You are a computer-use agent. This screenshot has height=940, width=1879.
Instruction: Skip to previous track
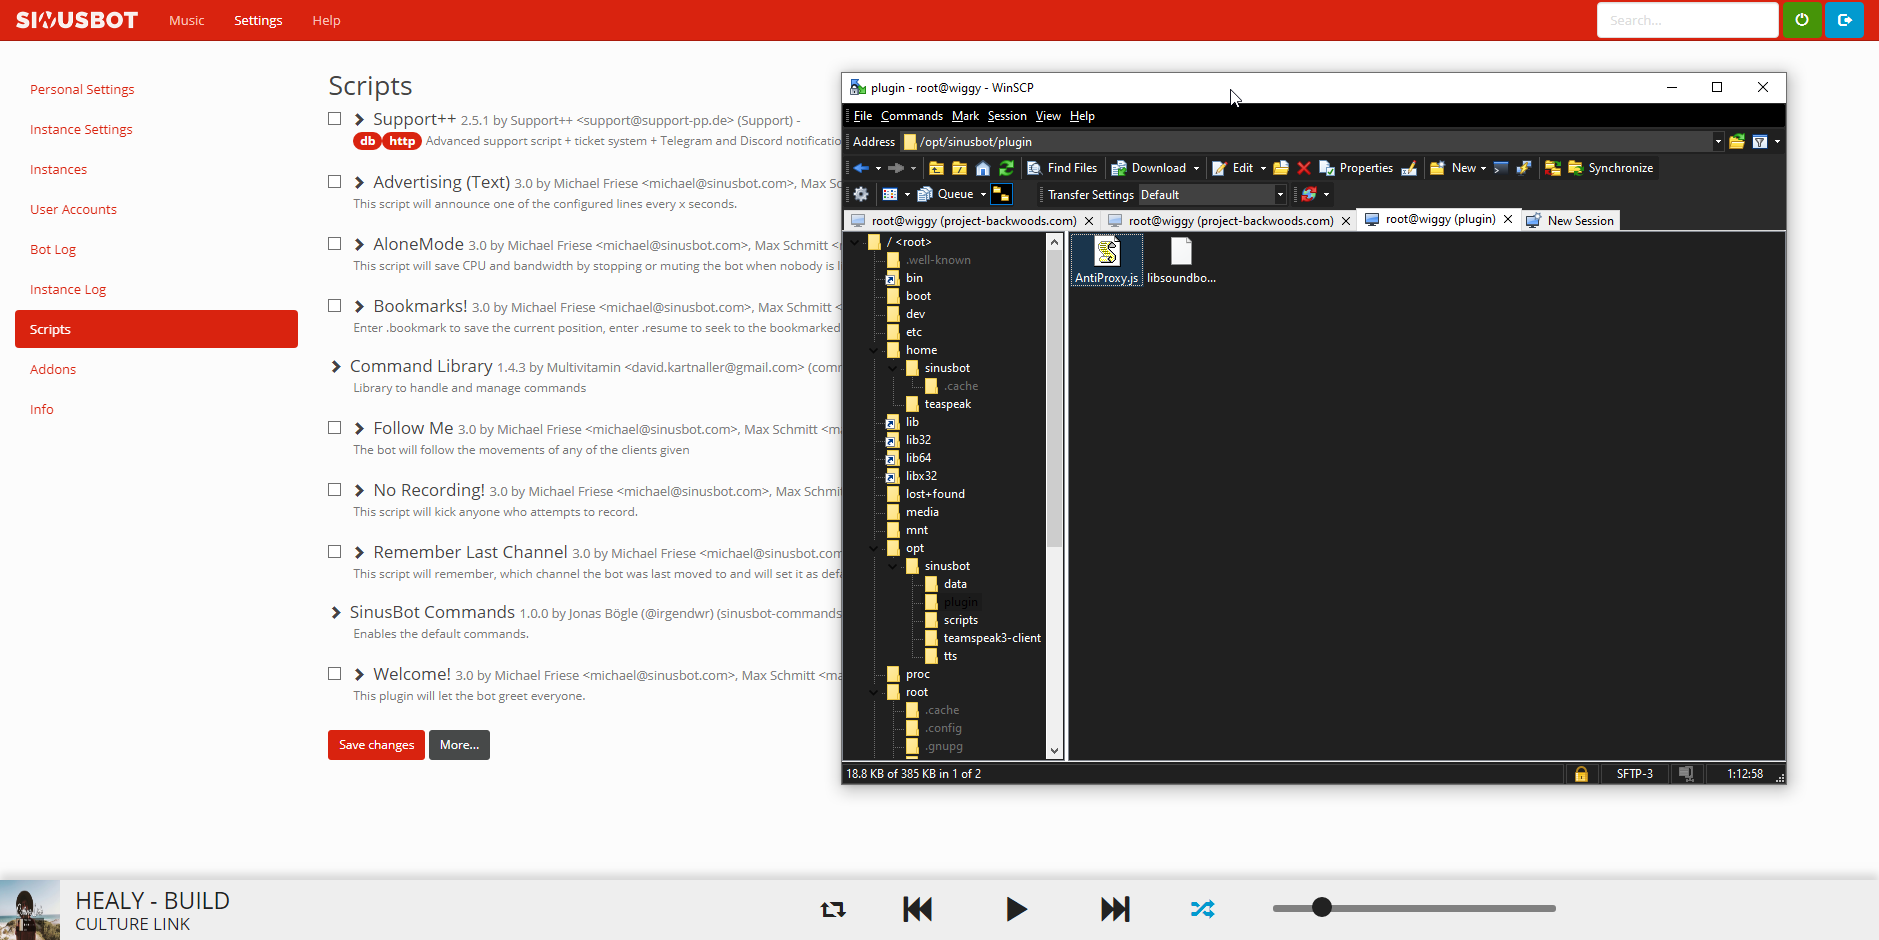(917, 909)
